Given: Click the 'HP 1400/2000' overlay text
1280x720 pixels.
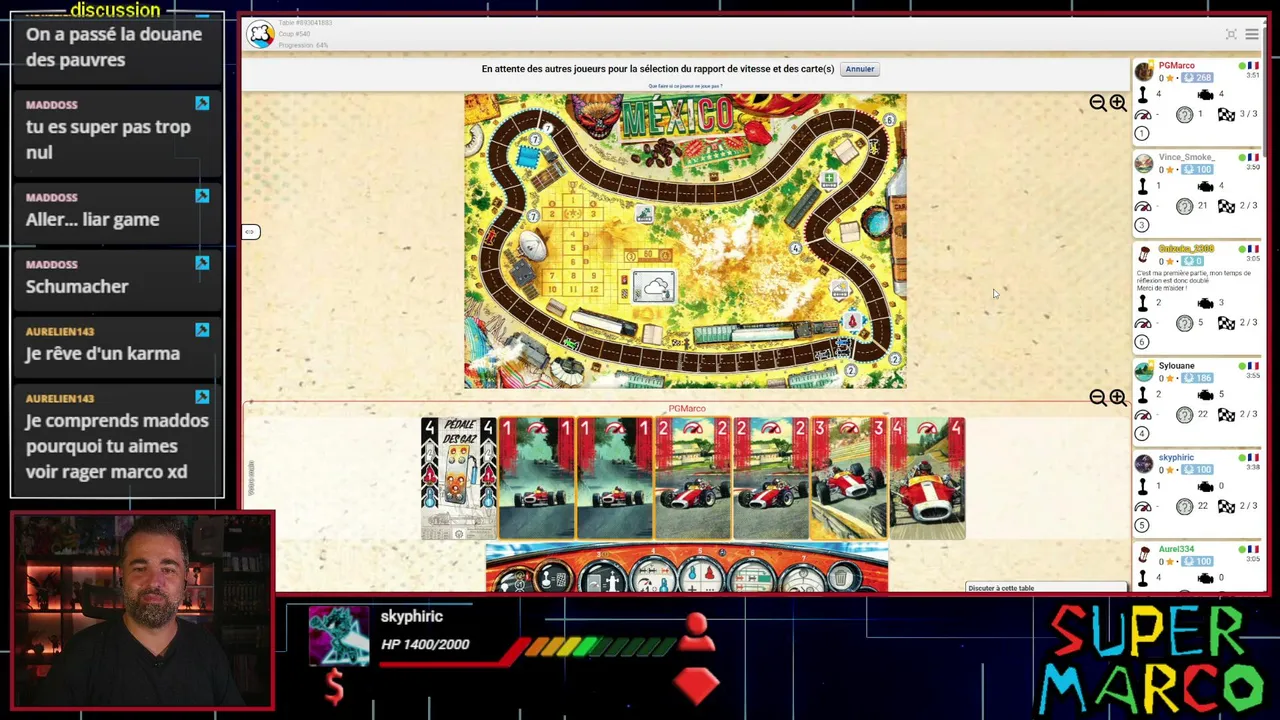Looking at the screenshot, I should 425,644.
